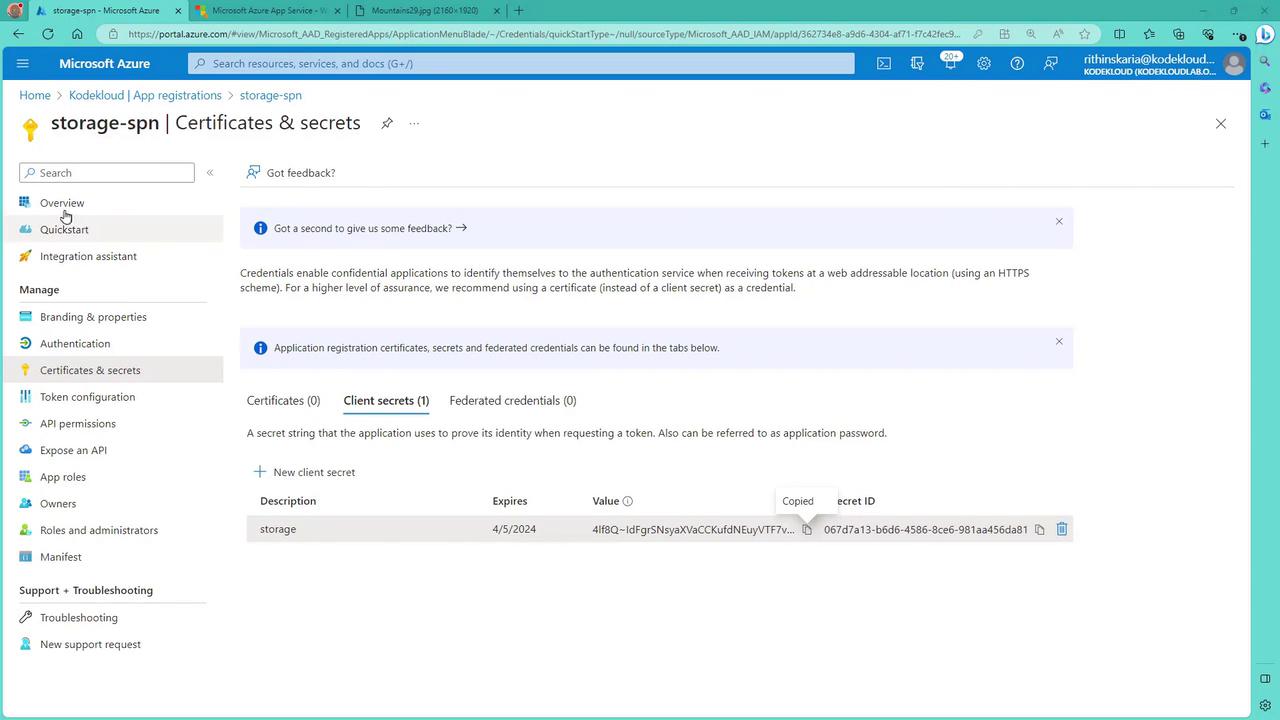This screenshot has height=720, width=1280.
Task: Open a new browser tab
Action: pyautogui.click(x=518, y=10)
